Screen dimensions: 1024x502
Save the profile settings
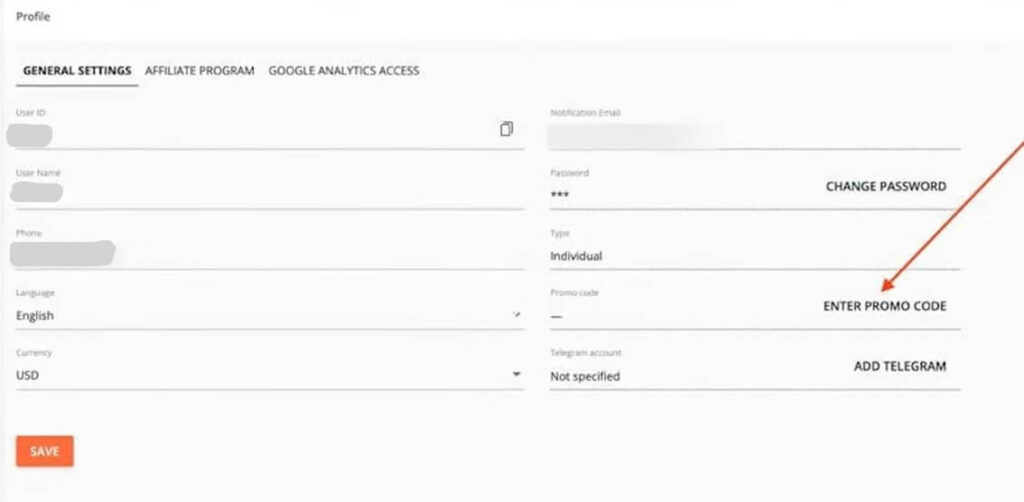[44, 451]
